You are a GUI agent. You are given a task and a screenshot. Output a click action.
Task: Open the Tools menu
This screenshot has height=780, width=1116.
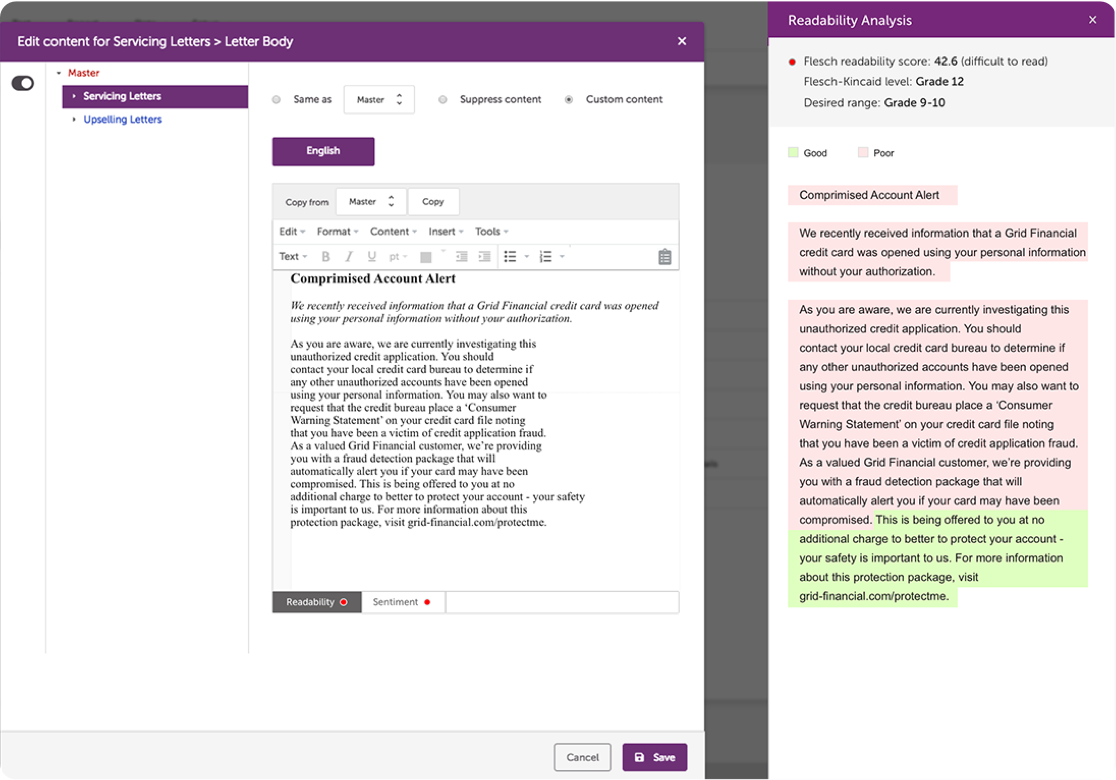pyautogui.click(x=491, y=231)
